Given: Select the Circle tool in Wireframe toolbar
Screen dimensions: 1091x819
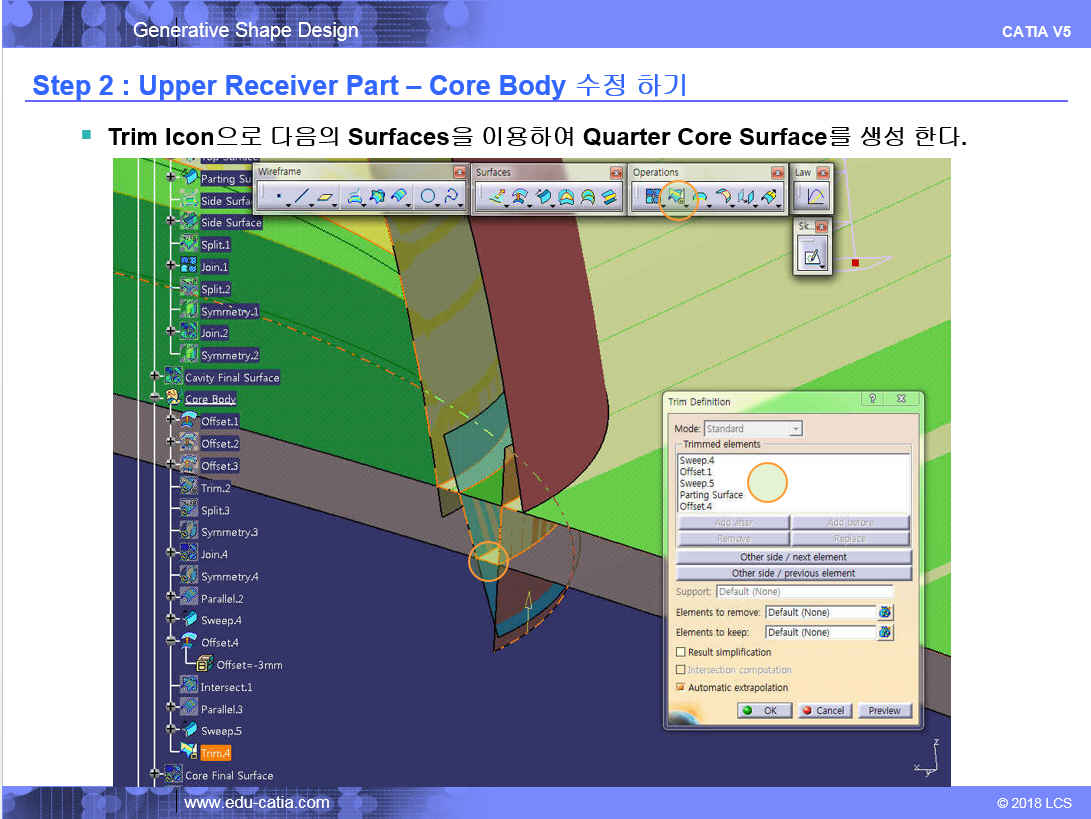Looking at the screenshot, I should (x=428, y=197).
